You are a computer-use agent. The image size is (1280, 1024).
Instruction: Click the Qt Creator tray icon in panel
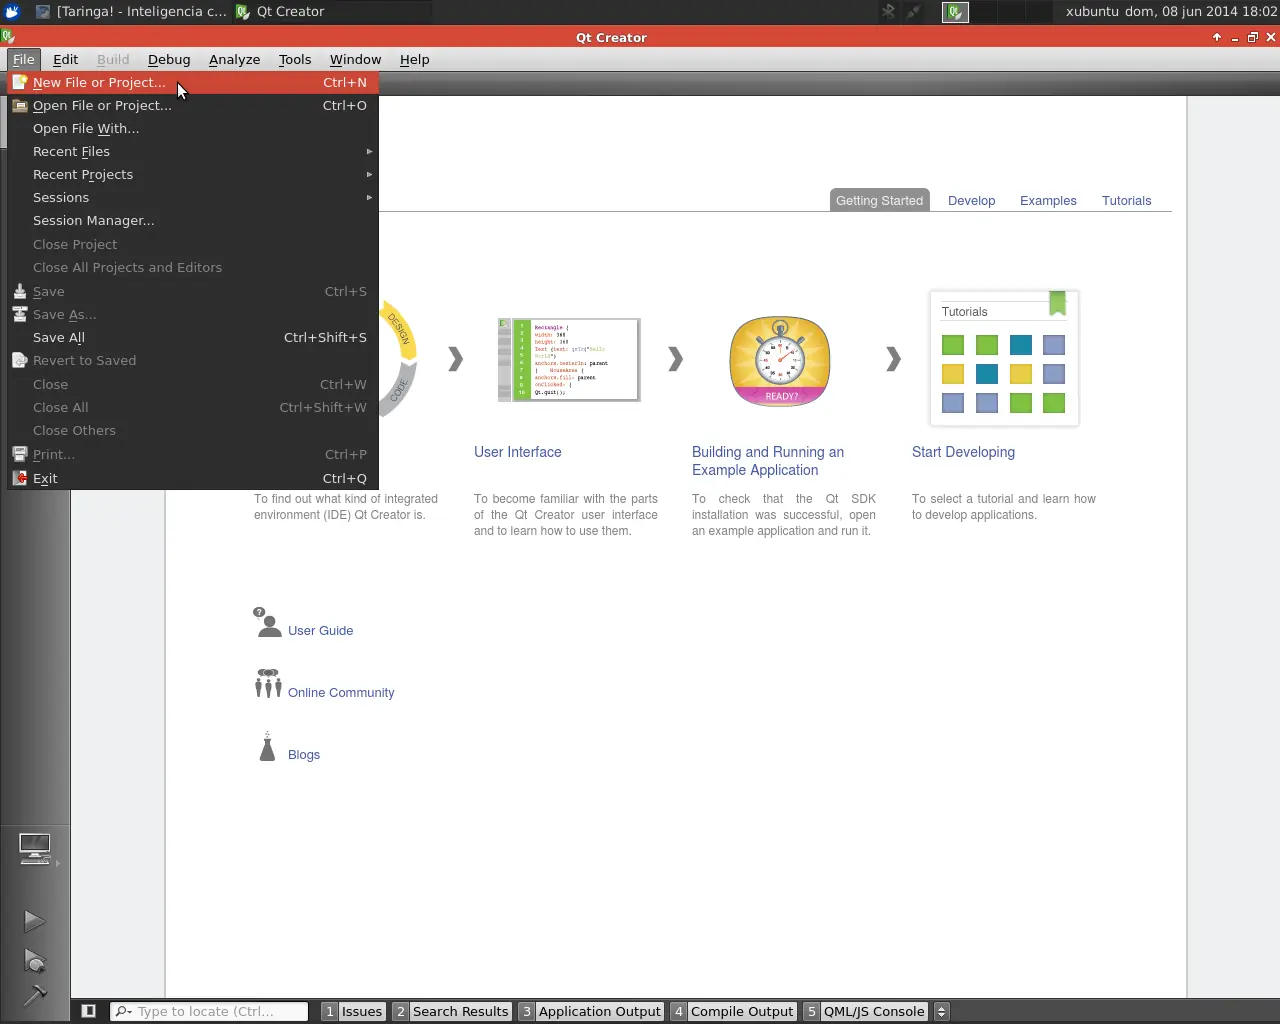tap(955, 12)
